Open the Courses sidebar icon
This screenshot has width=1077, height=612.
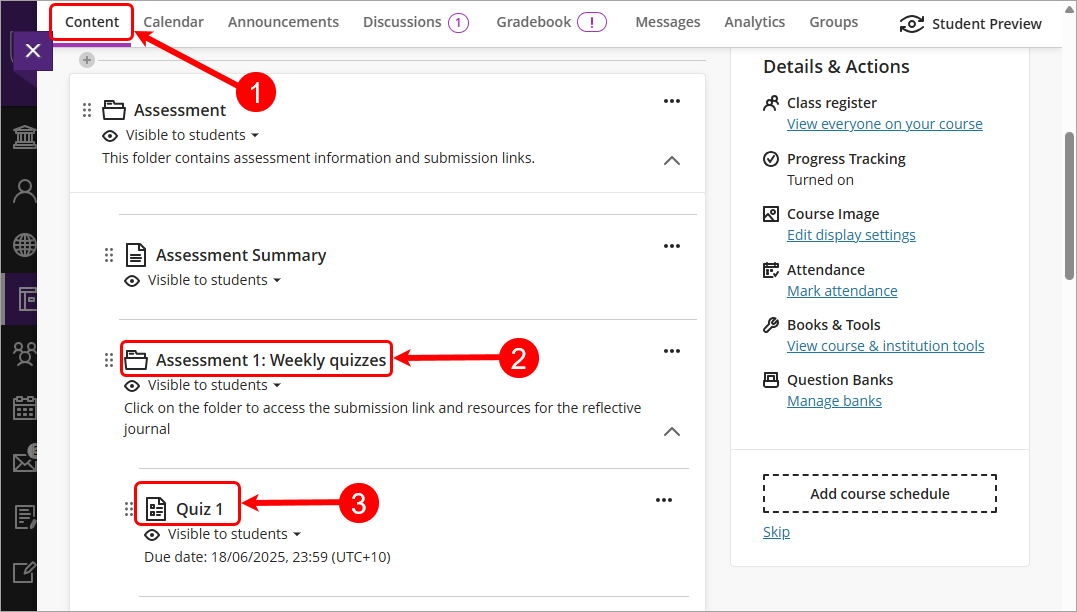coord(26,299)
